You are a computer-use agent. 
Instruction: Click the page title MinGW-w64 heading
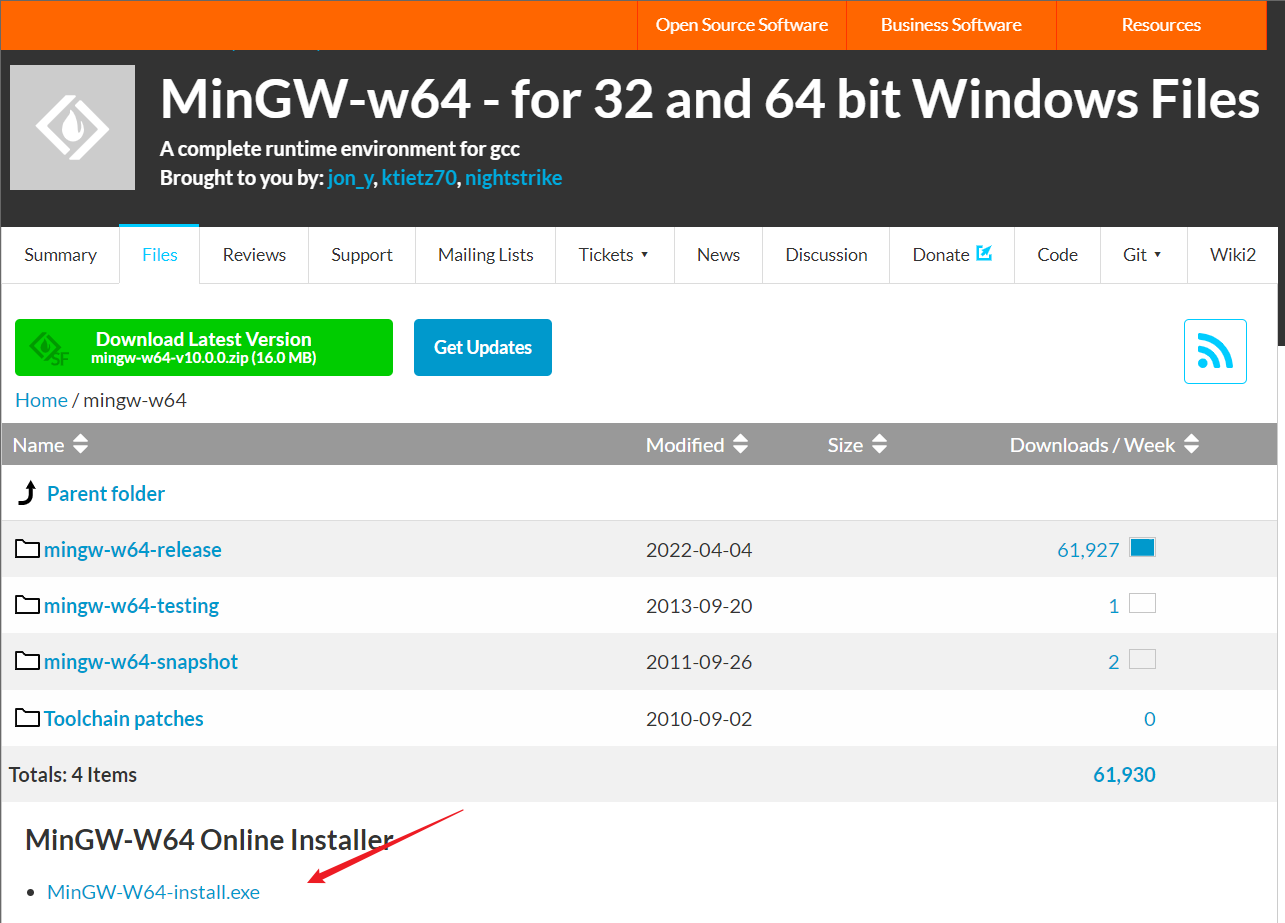pyautogui.click(x=710, y=99)
